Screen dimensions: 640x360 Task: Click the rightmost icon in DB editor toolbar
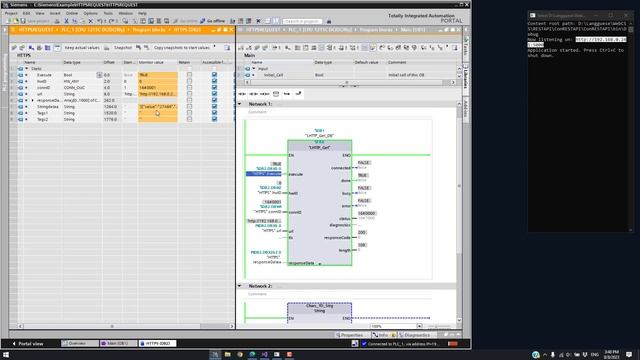[x=227, y=48]
